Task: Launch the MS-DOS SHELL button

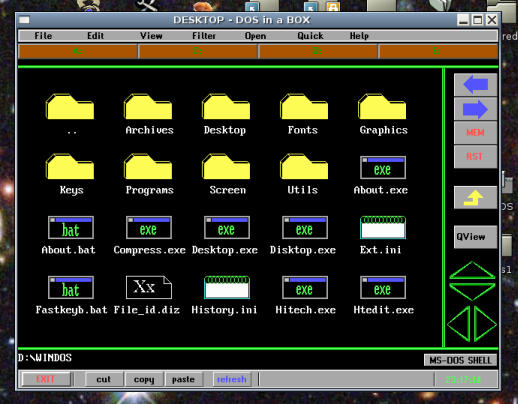Action: pyautogui.click(x=460, y=360)
